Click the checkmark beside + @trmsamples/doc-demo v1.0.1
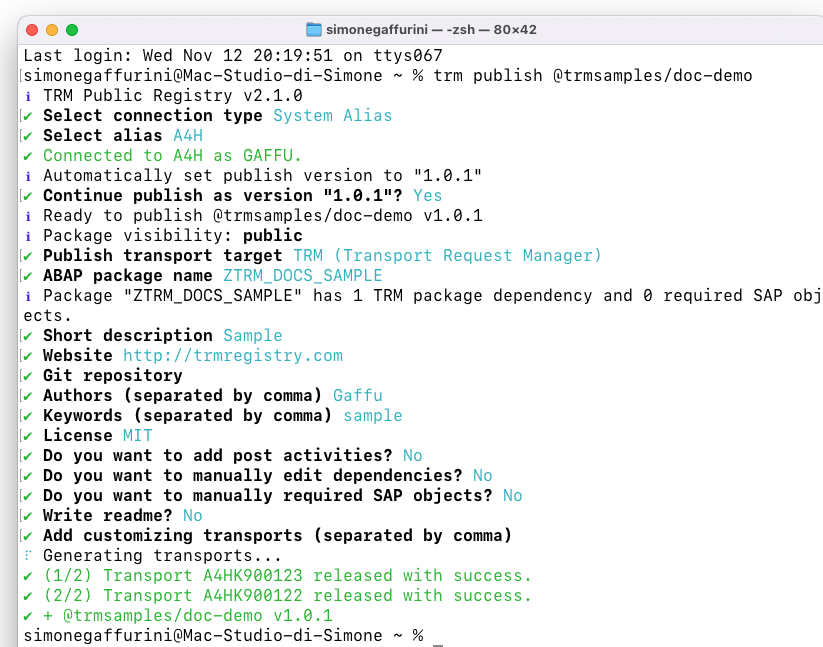The width and height of the screenshot is (823, 647). pos(28,616)
